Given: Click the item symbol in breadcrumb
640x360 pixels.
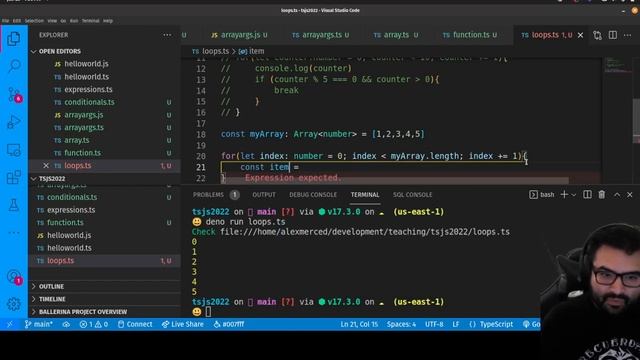Looking at the screenshot, I should pyautogui.click(x=251, y=51).
